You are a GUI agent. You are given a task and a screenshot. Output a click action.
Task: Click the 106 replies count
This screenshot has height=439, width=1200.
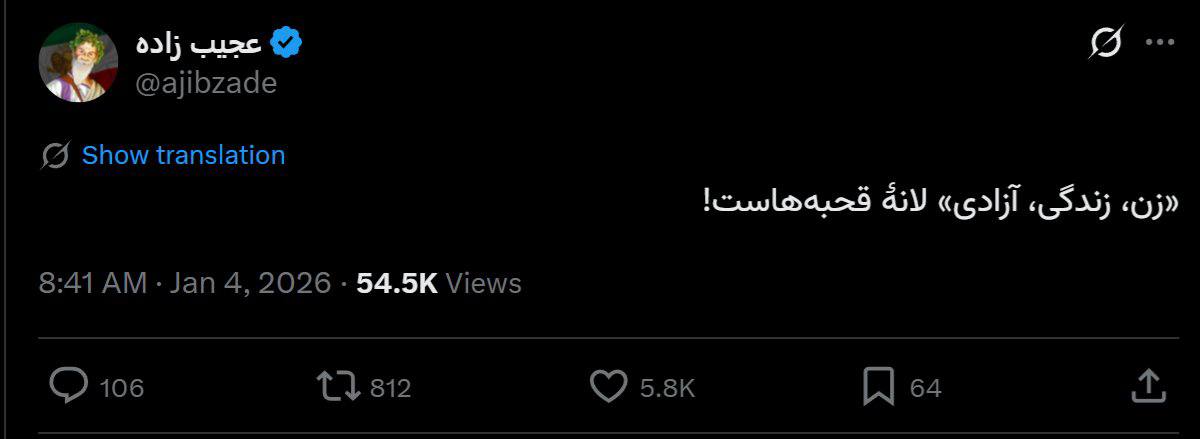coord(122,388)
